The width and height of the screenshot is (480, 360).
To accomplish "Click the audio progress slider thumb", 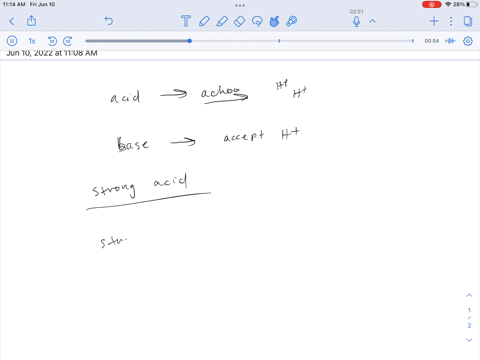I will 189,41.
